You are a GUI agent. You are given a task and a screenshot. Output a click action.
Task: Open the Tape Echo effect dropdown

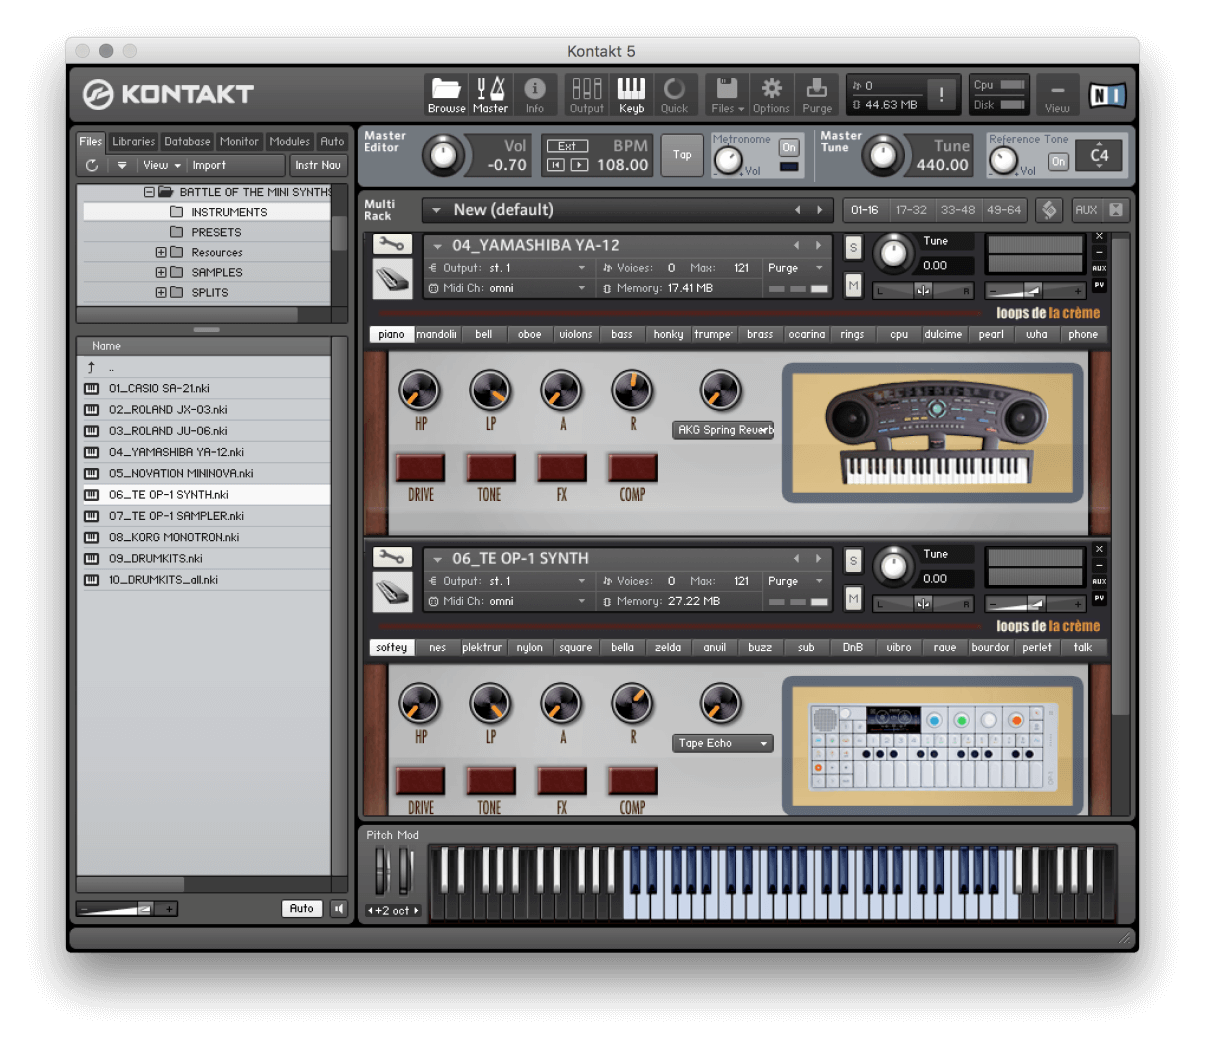pyautogui.click(x=723, y=743)
